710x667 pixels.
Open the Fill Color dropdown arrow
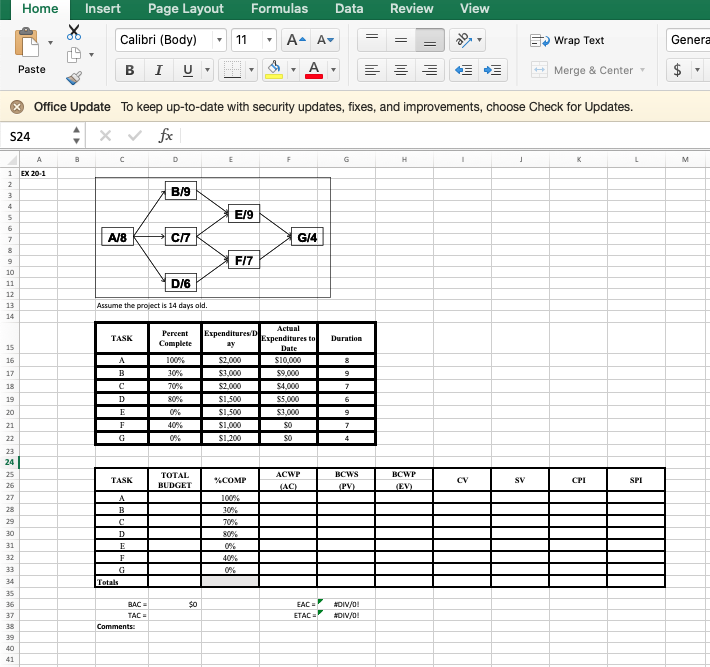(293, 70)
